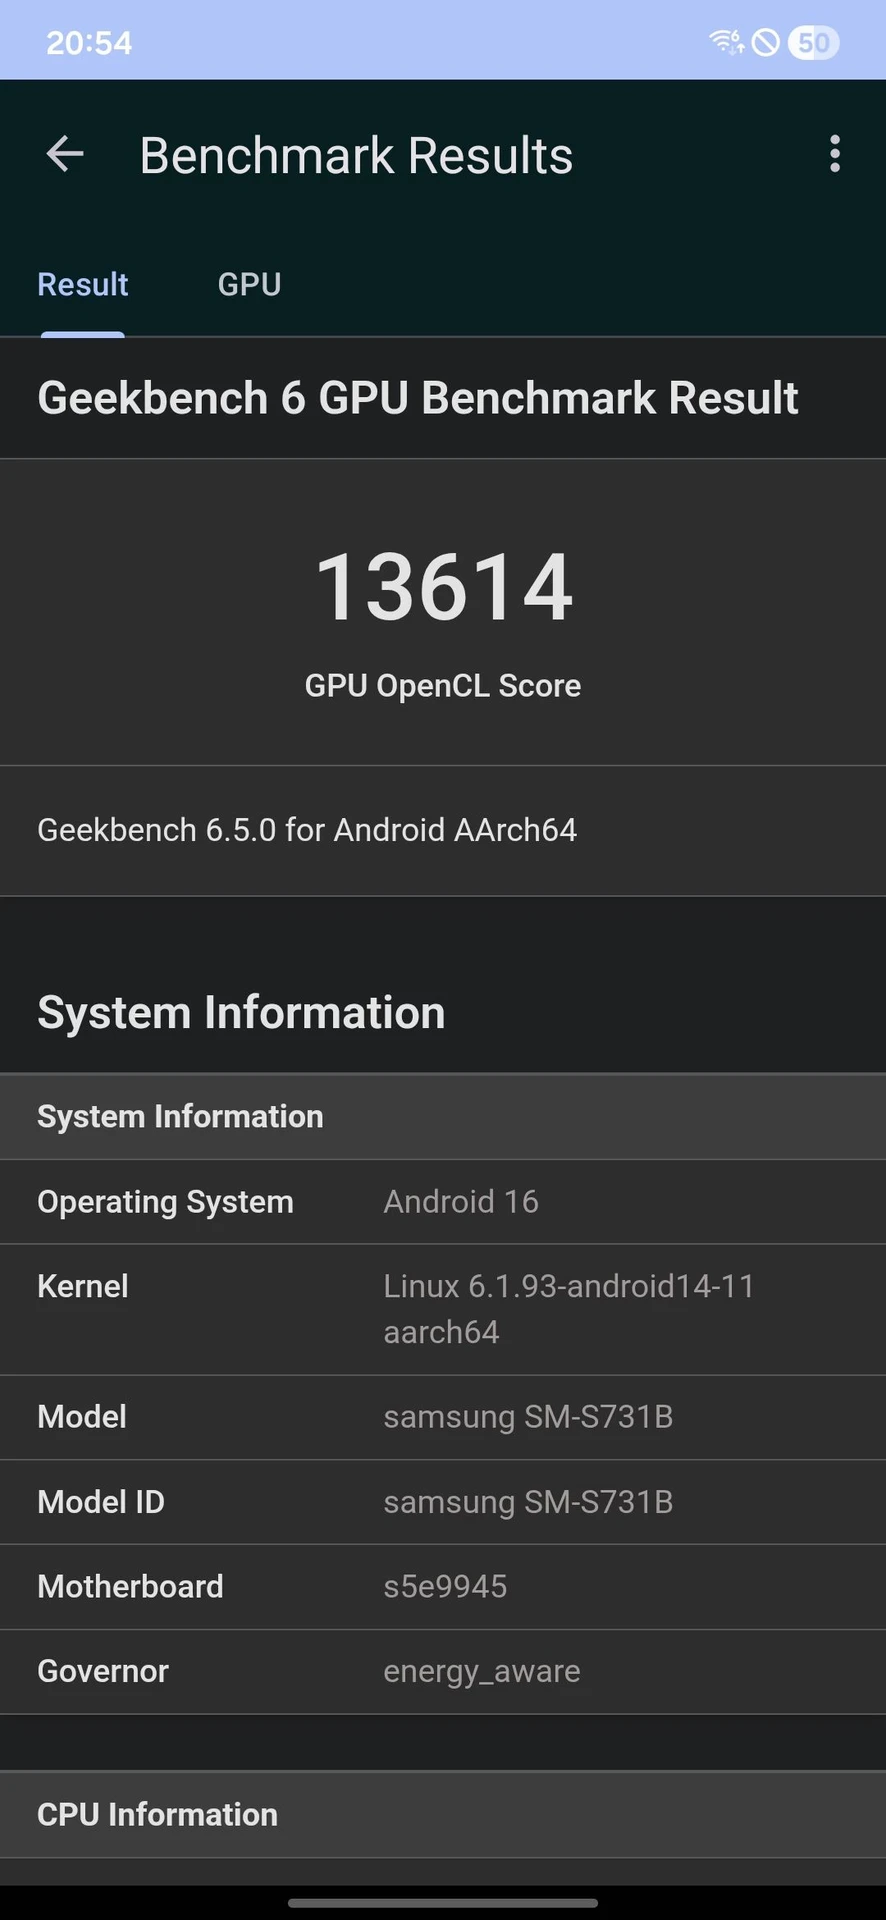Tap the battery level indicator
Screen dimensions: 886x1920
pyautogui.click(x=814, y=42)
